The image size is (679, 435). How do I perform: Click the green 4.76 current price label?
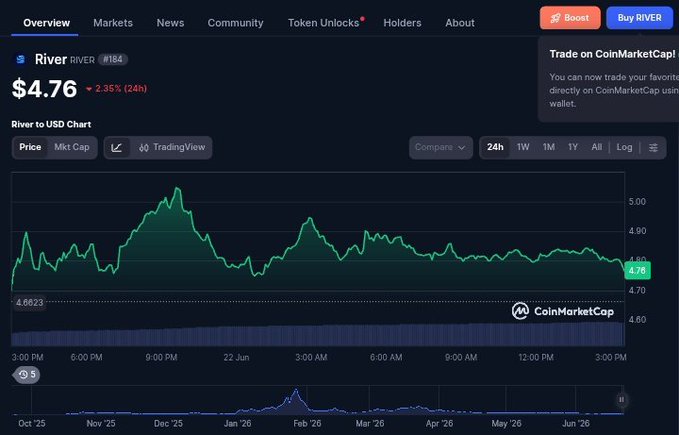pyautogui.click(x=637, y=271)
